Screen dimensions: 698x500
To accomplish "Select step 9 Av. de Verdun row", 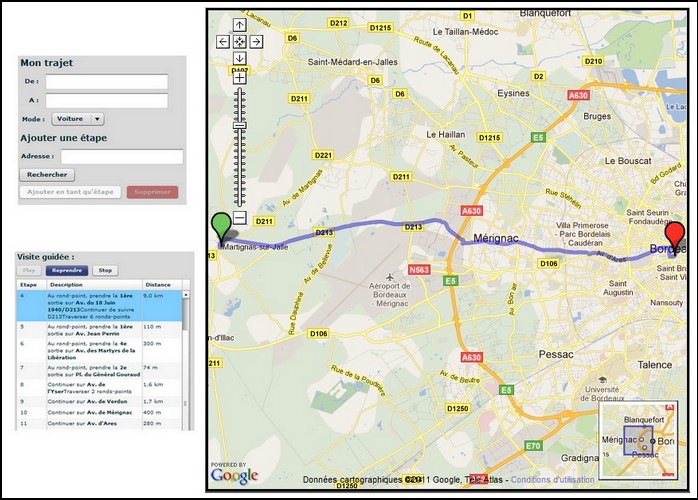I will click(99, 402).
